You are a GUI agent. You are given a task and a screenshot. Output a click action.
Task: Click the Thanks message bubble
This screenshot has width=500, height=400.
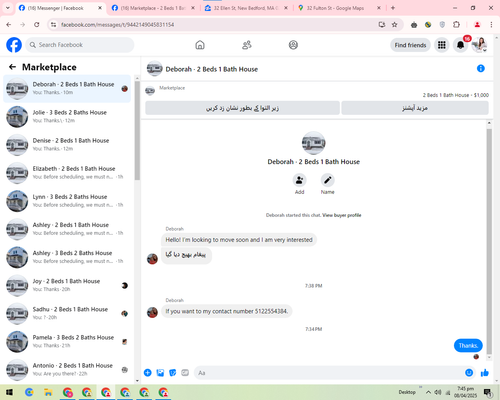[468, 346]
